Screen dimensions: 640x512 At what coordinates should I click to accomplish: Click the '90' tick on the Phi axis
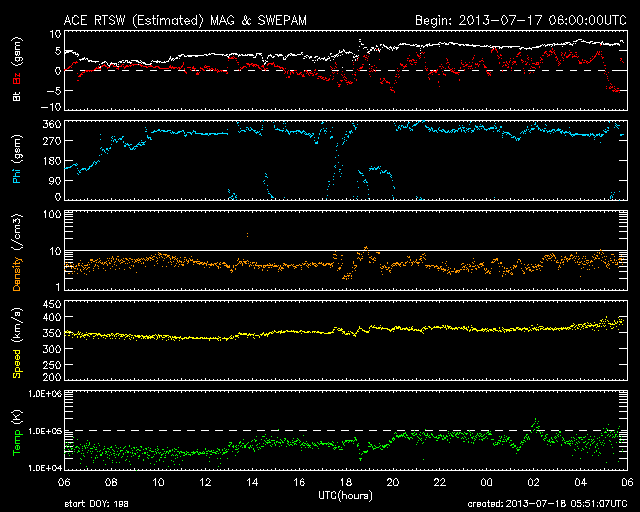pos(55,180)
